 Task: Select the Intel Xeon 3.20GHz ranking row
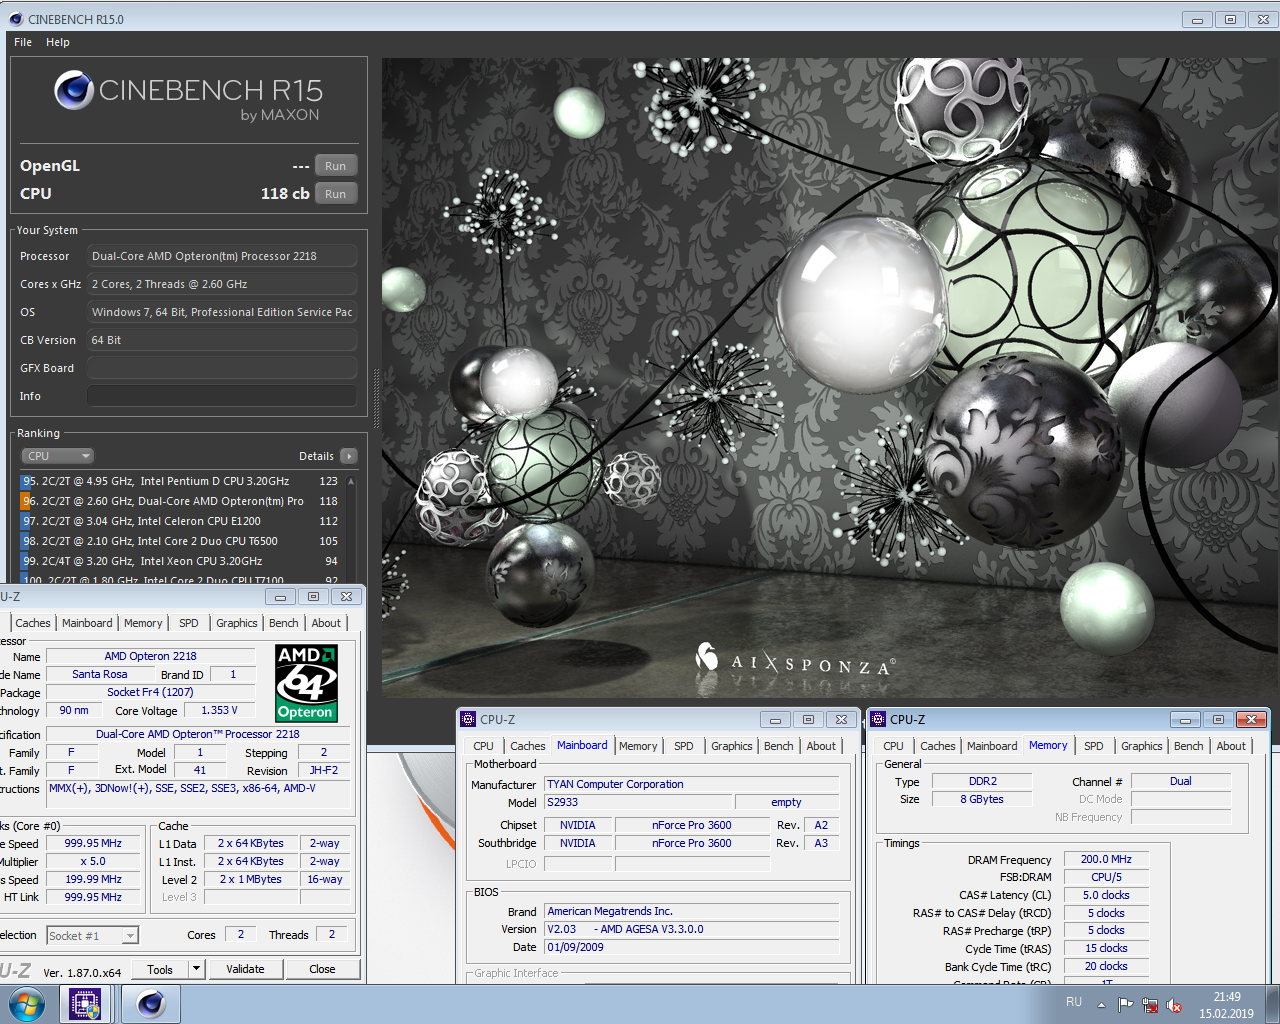tap(180, 561)
